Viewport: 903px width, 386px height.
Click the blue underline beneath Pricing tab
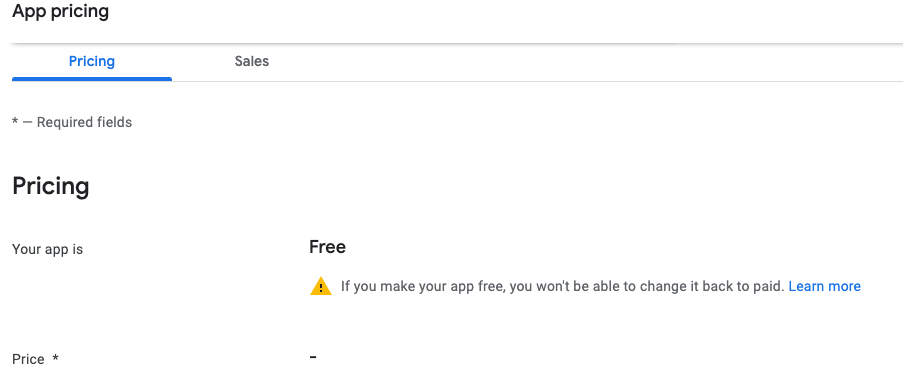(x=92, y=79)
